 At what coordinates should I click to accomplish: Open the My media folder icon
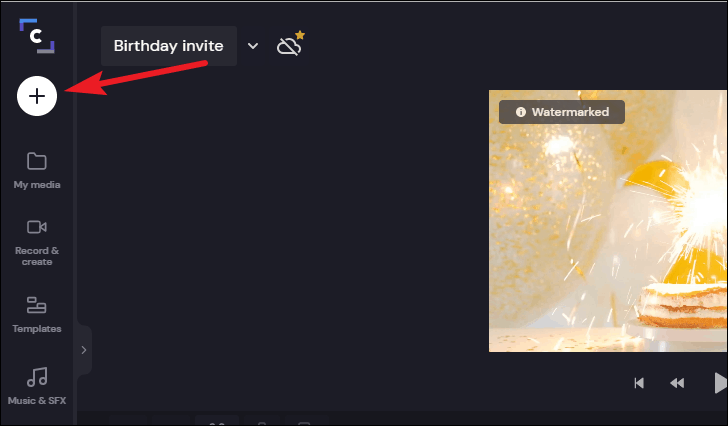pyautogui.click(x=37, y=161)
